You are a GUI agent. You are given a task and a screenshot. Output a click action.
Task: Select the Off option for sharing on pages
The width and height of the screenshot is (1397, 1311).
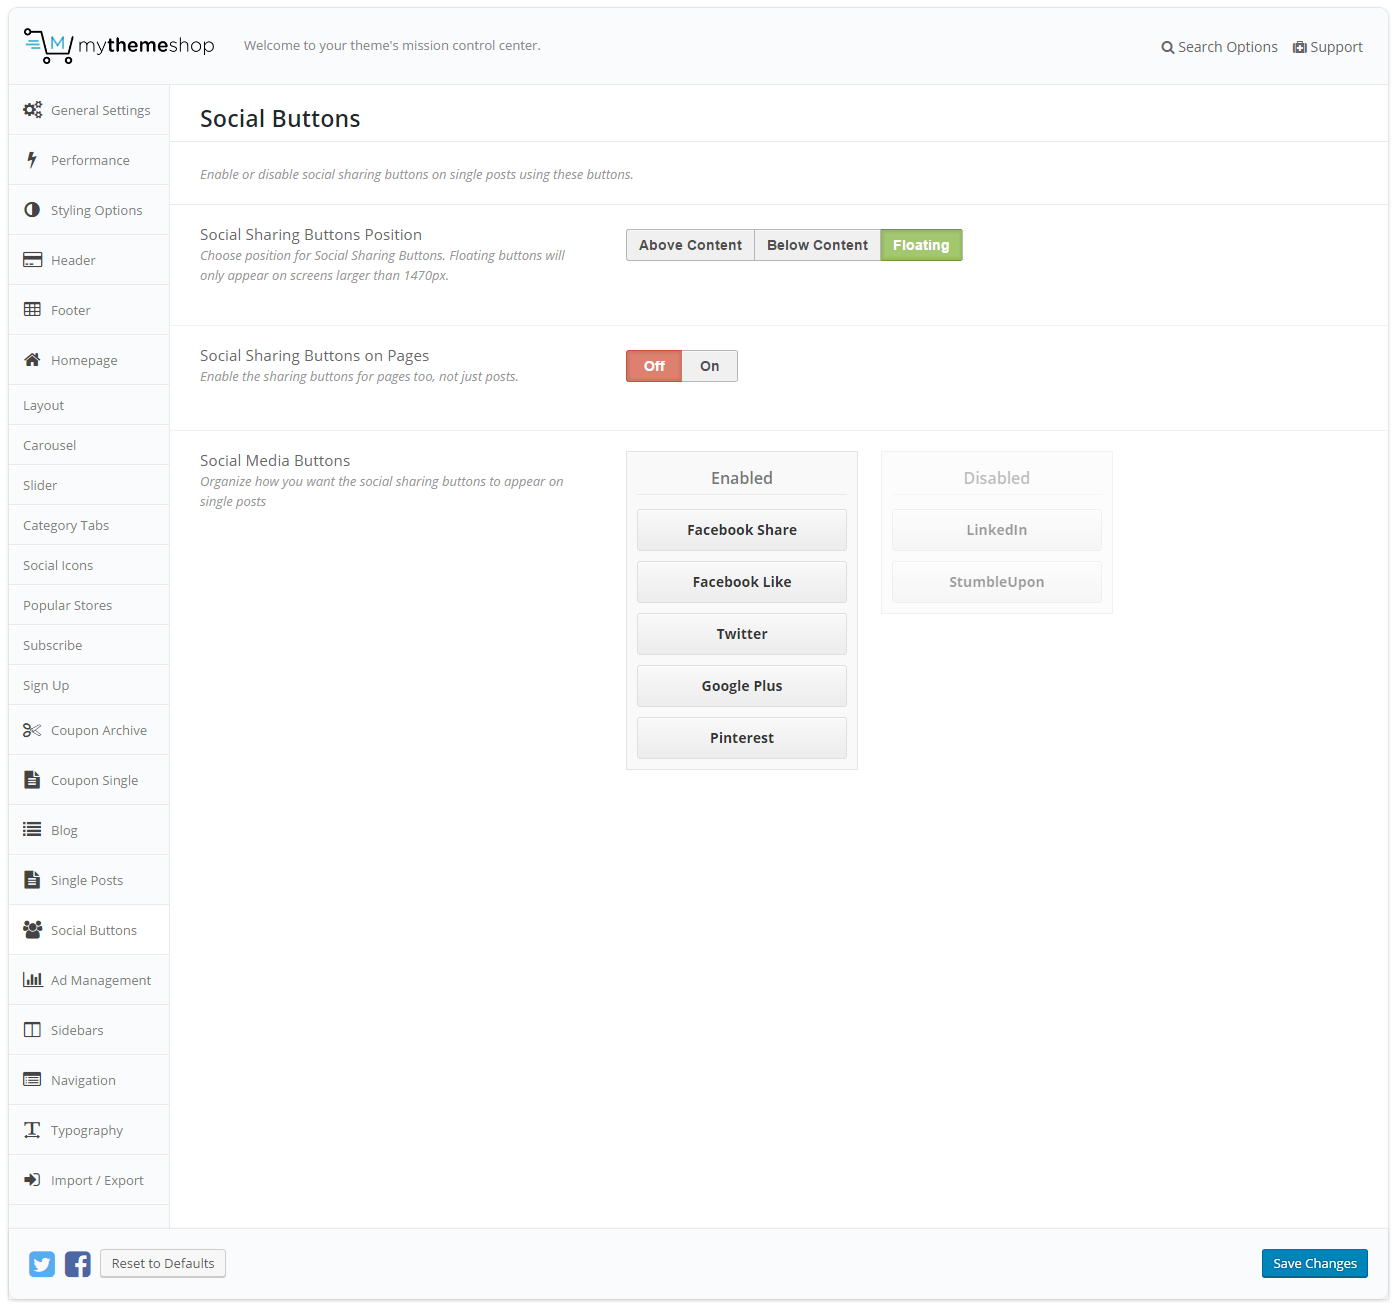pyautogui.click(x=654, y=366)
